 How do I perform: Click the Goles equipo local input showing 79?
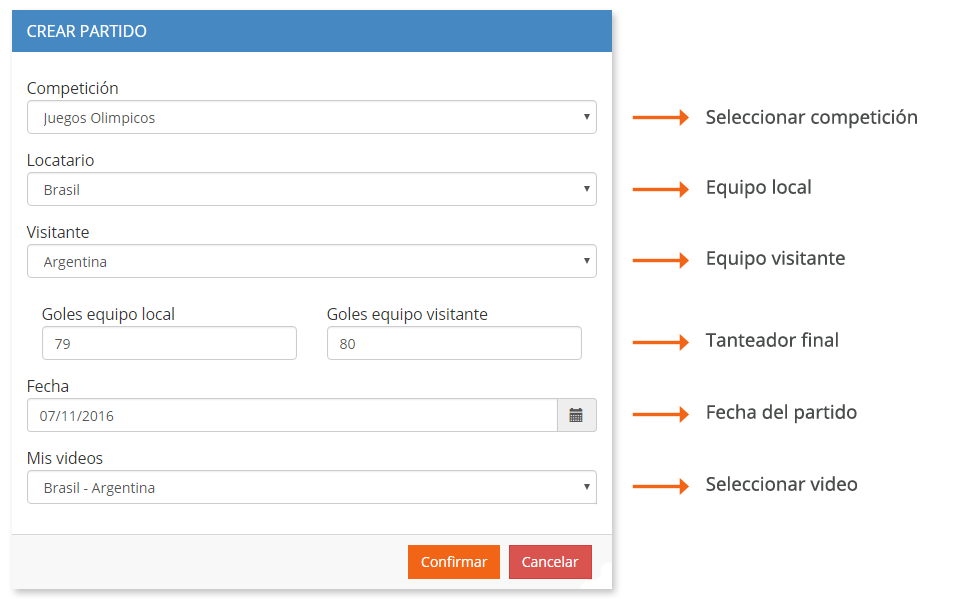[168, 343]
